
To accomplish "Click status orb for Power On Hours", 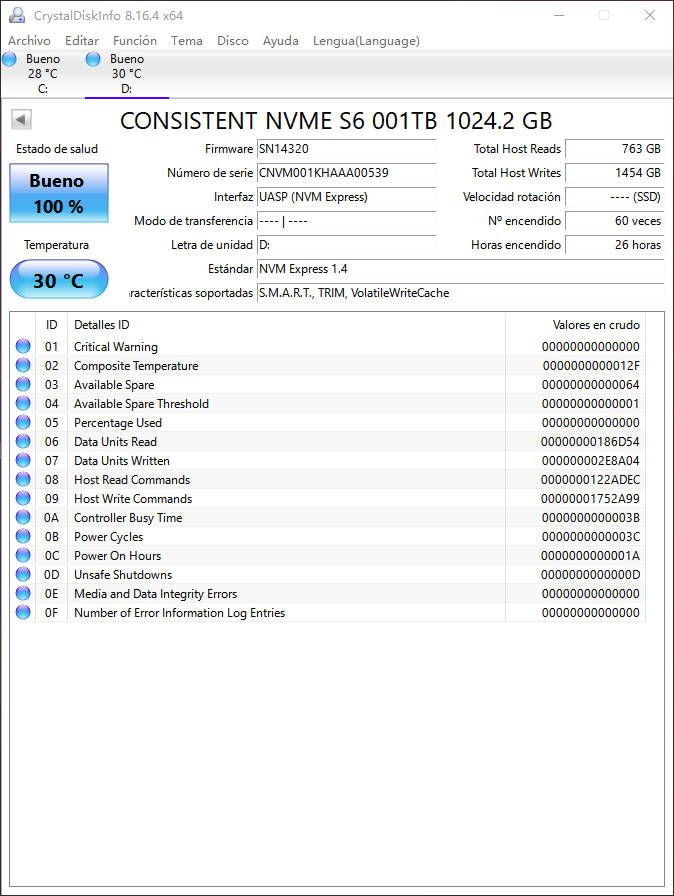I will click(x=23, y=555).
